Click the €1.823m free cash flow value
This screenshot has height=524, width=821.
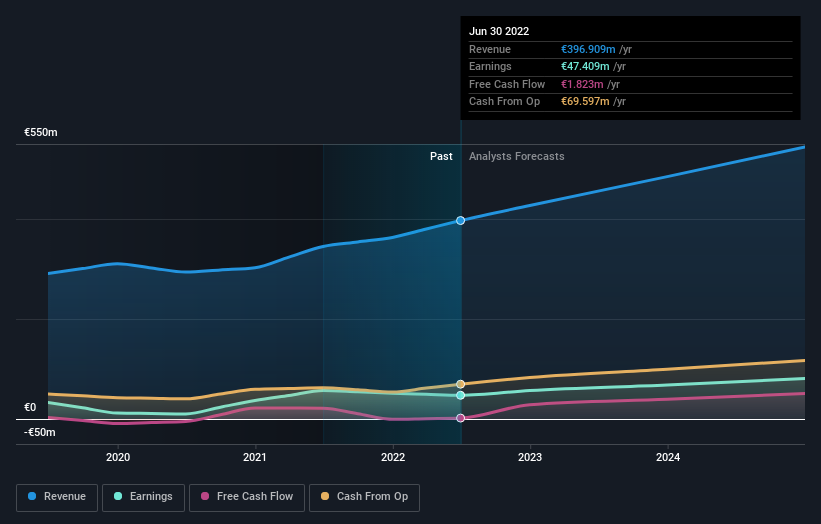[x=582, y=84]
